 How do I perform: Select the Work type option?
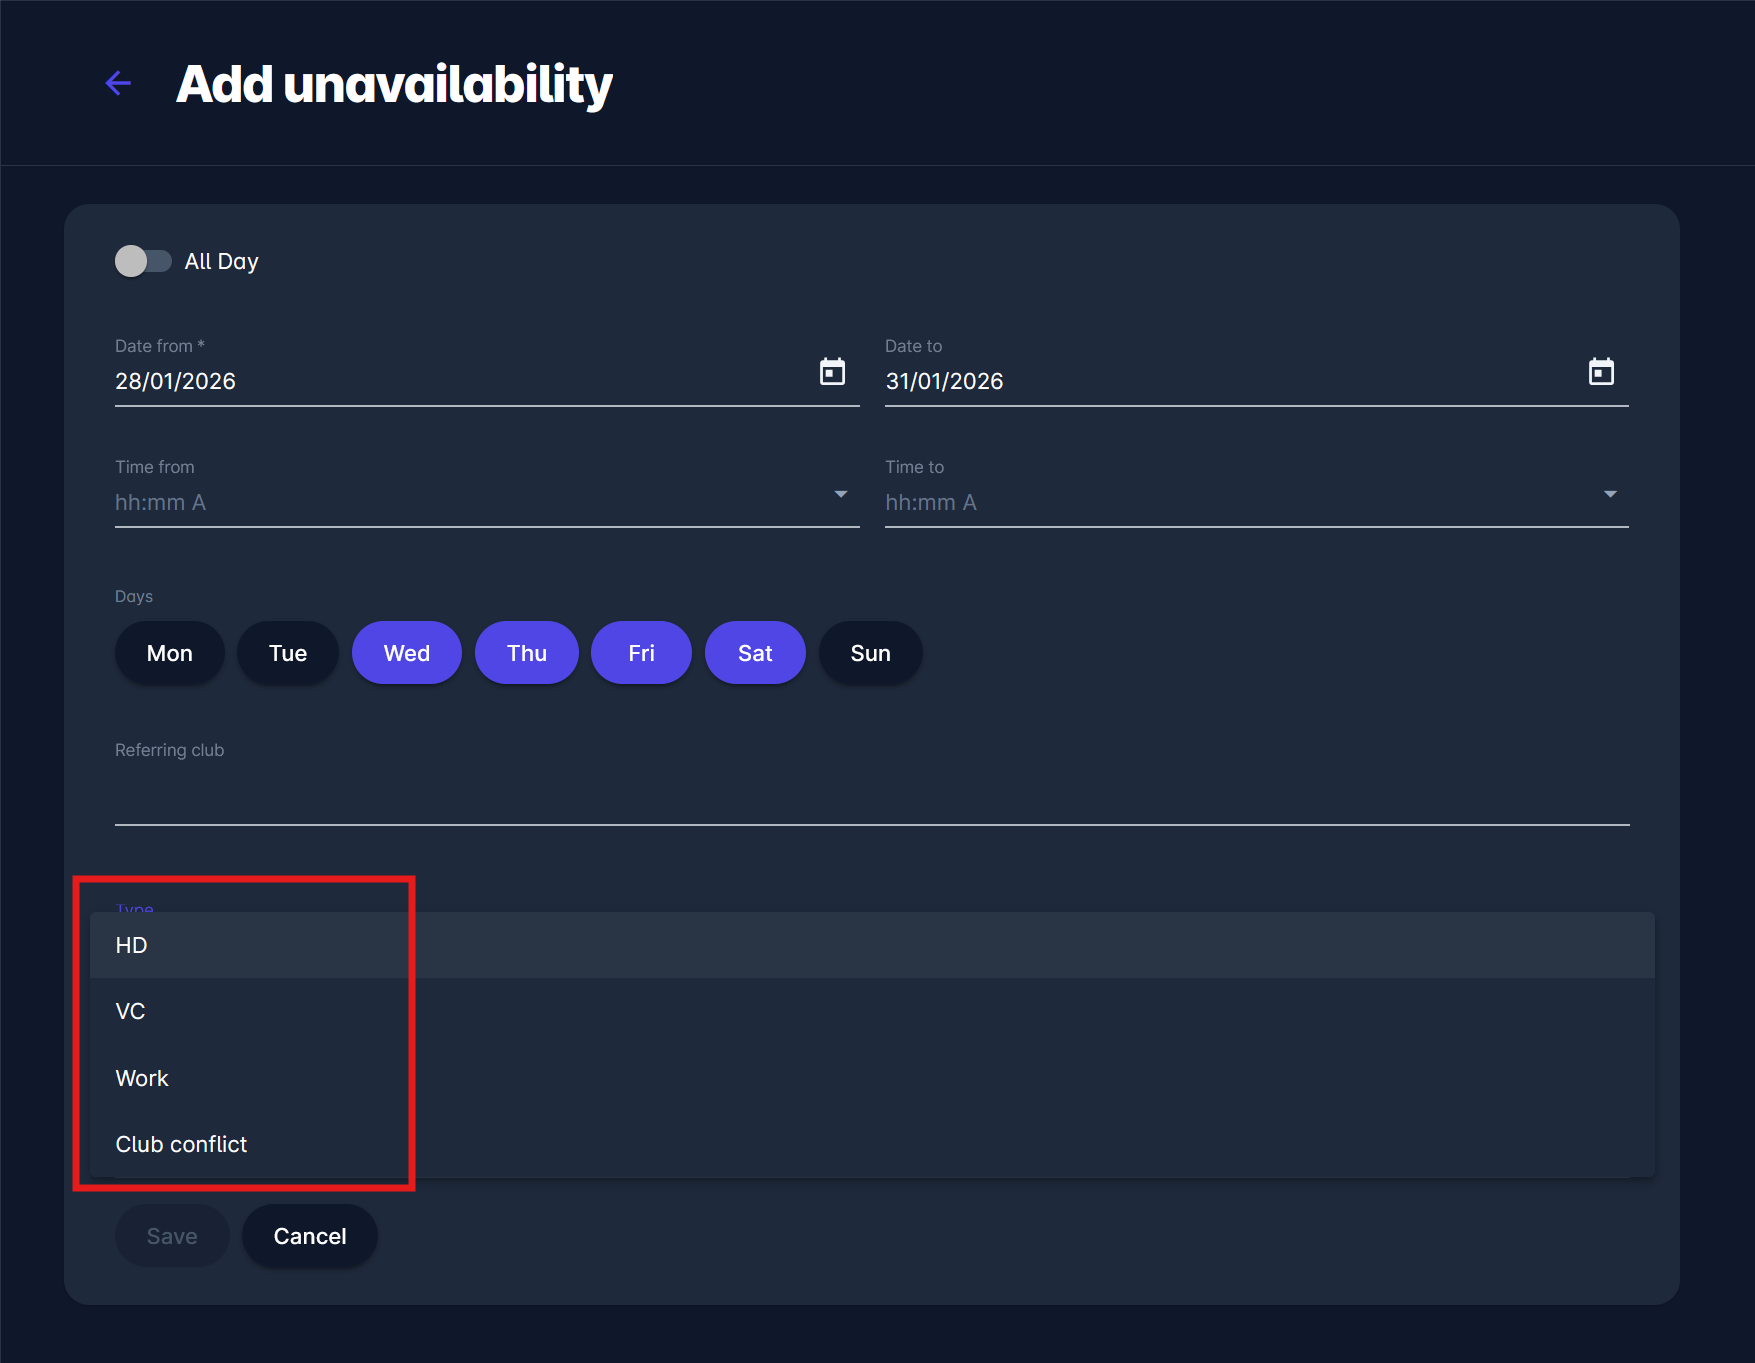(x=142, y=1078)
